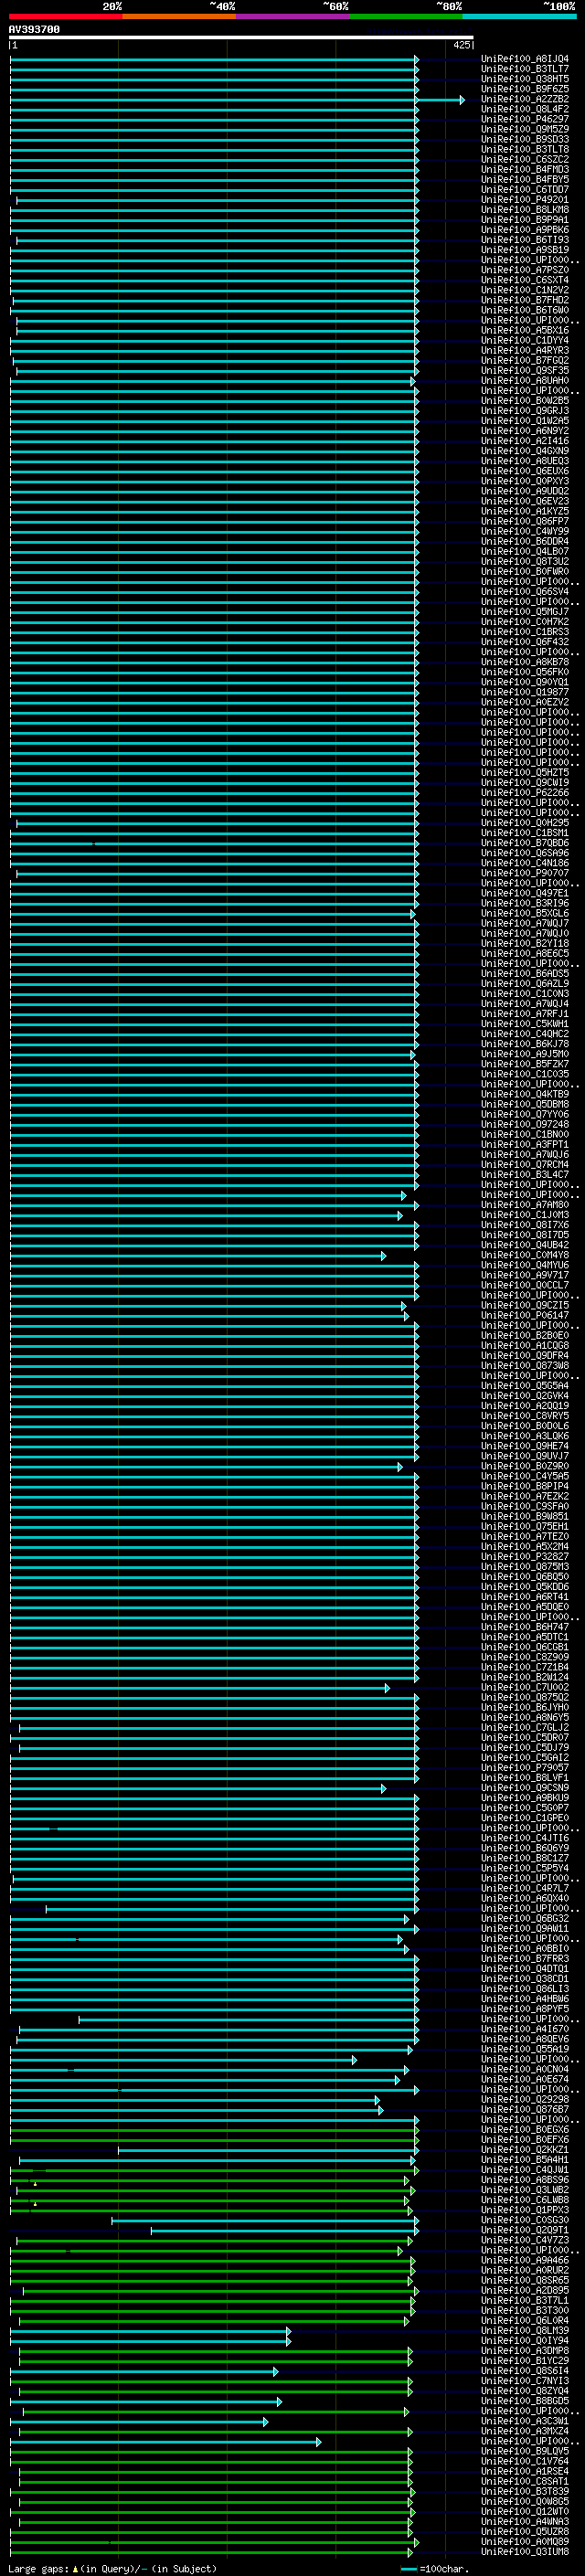Click the cyan ~100% legend color bar
This screenshot has height=2576, width=585.
(520, 16)
